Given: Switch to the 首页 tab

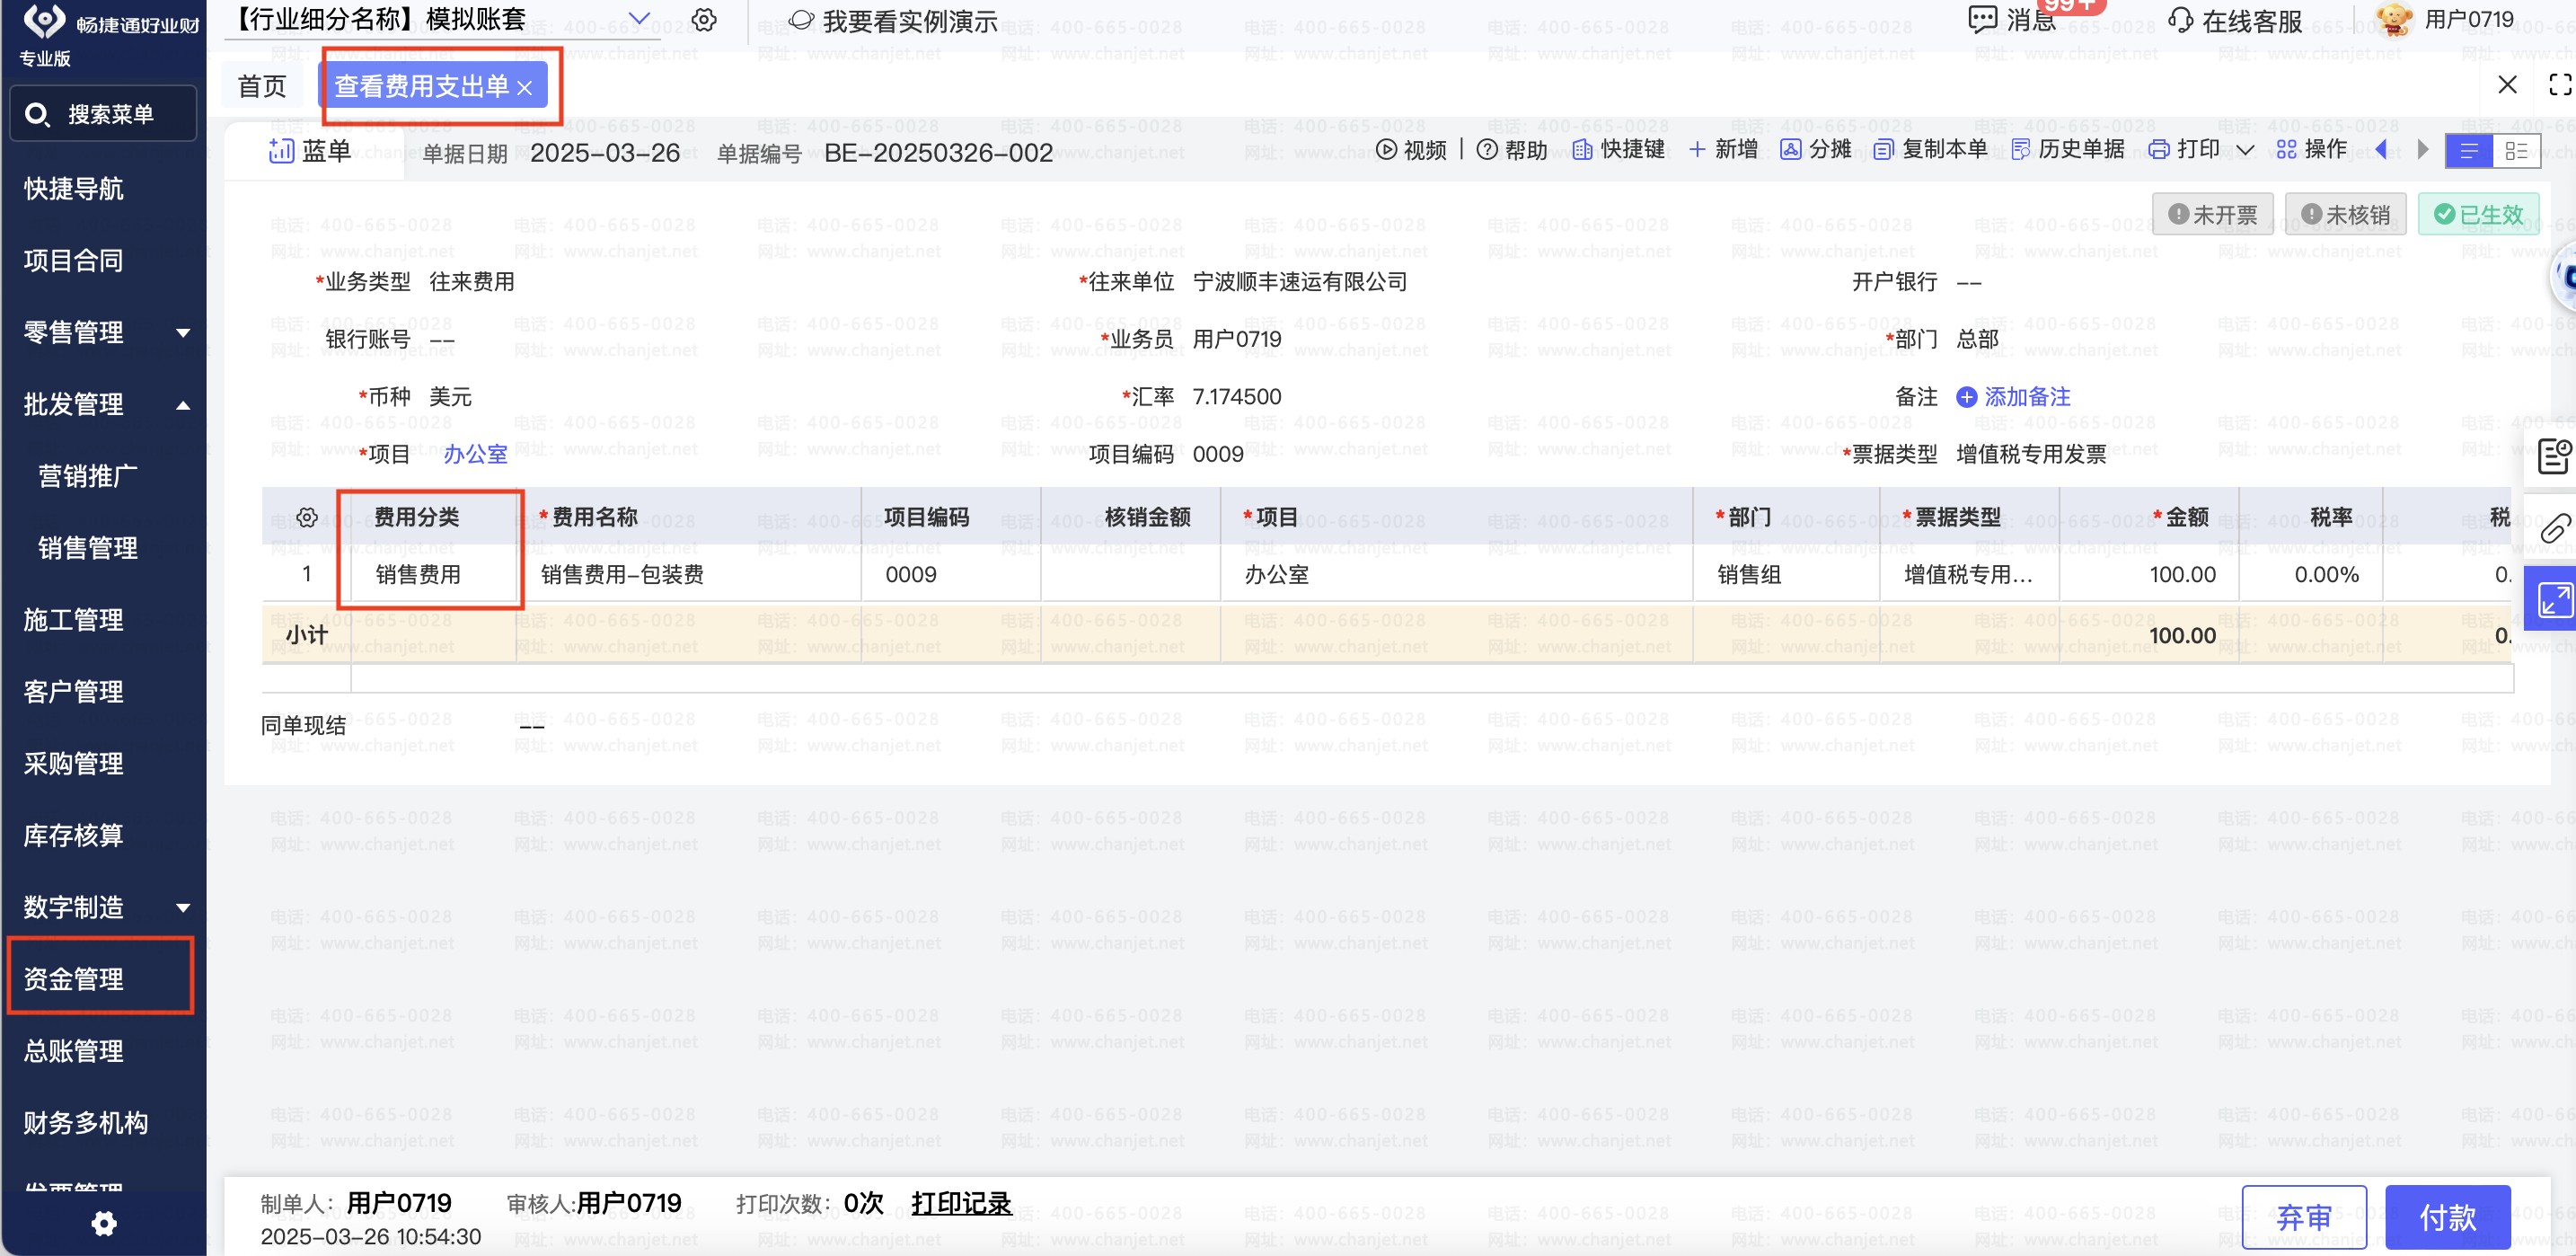Looking at the screenshot, I should 262,87.
